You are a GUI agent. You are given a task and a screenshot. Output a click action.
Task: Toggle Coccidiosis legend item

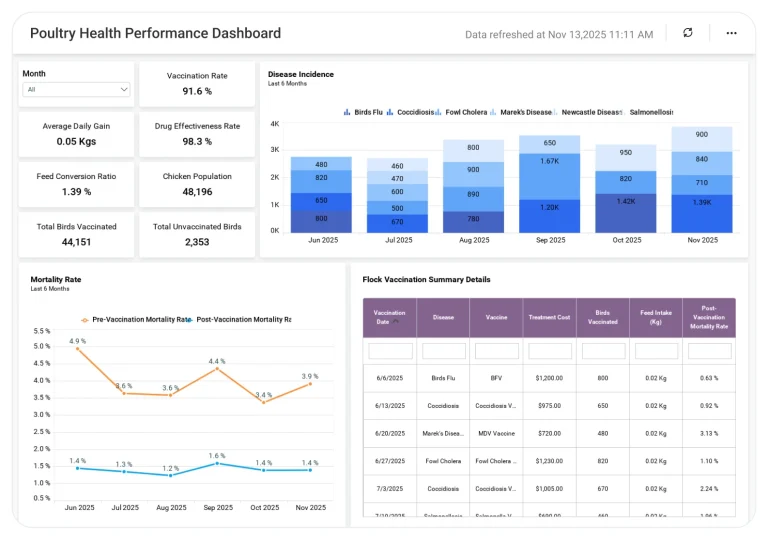(x=410, y=112)
